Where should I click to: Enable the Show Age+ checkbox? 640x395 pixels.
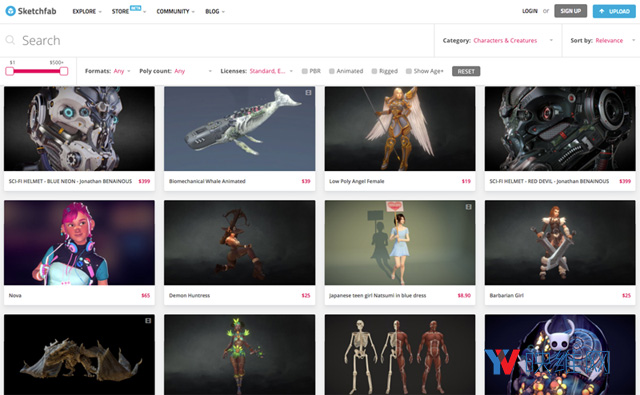409,71
